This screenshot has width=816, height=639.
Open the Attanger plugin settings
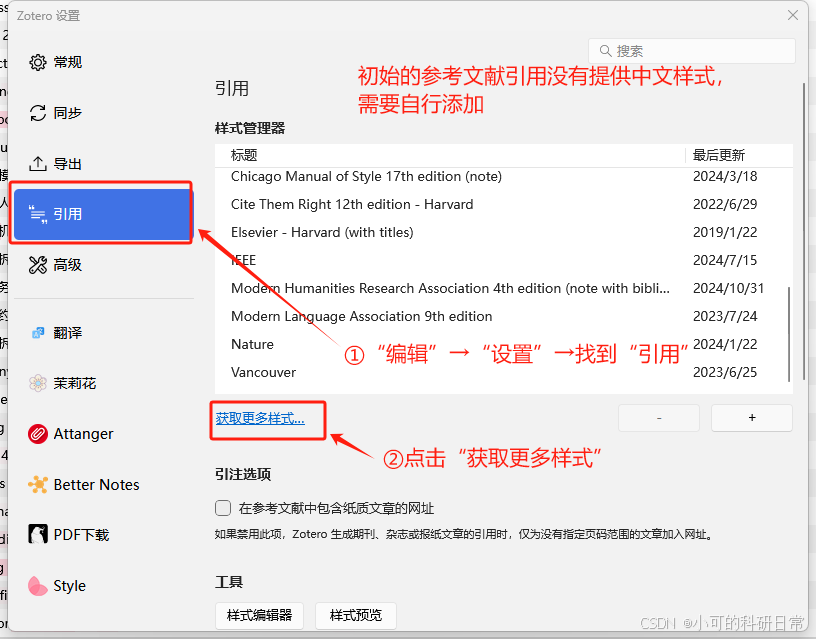104,434
